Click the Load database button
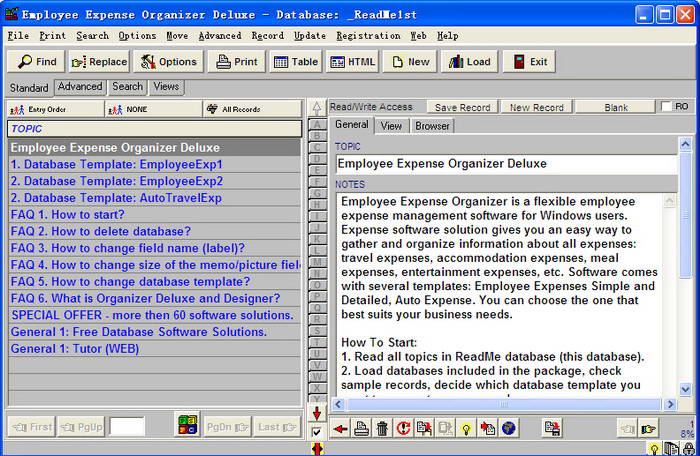The height and width of the screenshot is (456, 700). pos(469,62)
